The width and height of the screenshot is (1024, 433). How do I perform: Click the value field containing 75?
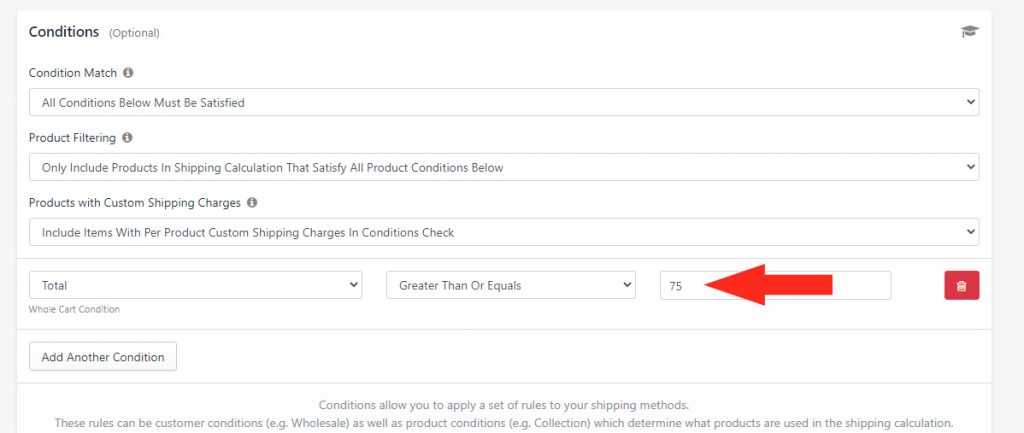[x=775, y=285]
